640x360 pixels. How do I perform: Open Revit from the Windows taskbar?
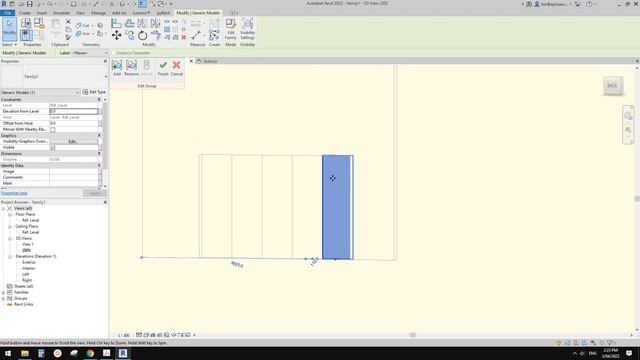click(123, 353)
